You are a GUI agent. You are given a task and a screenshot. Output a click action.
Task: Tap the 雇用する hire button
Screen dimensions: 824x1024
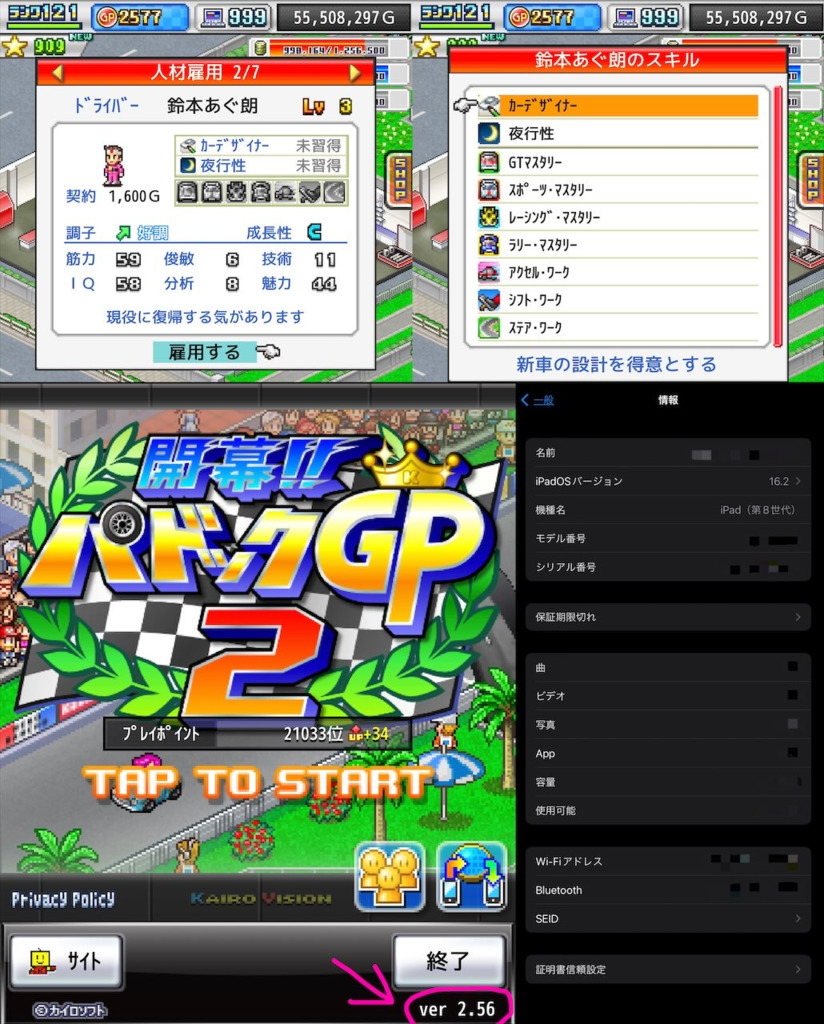coord(205,352)
